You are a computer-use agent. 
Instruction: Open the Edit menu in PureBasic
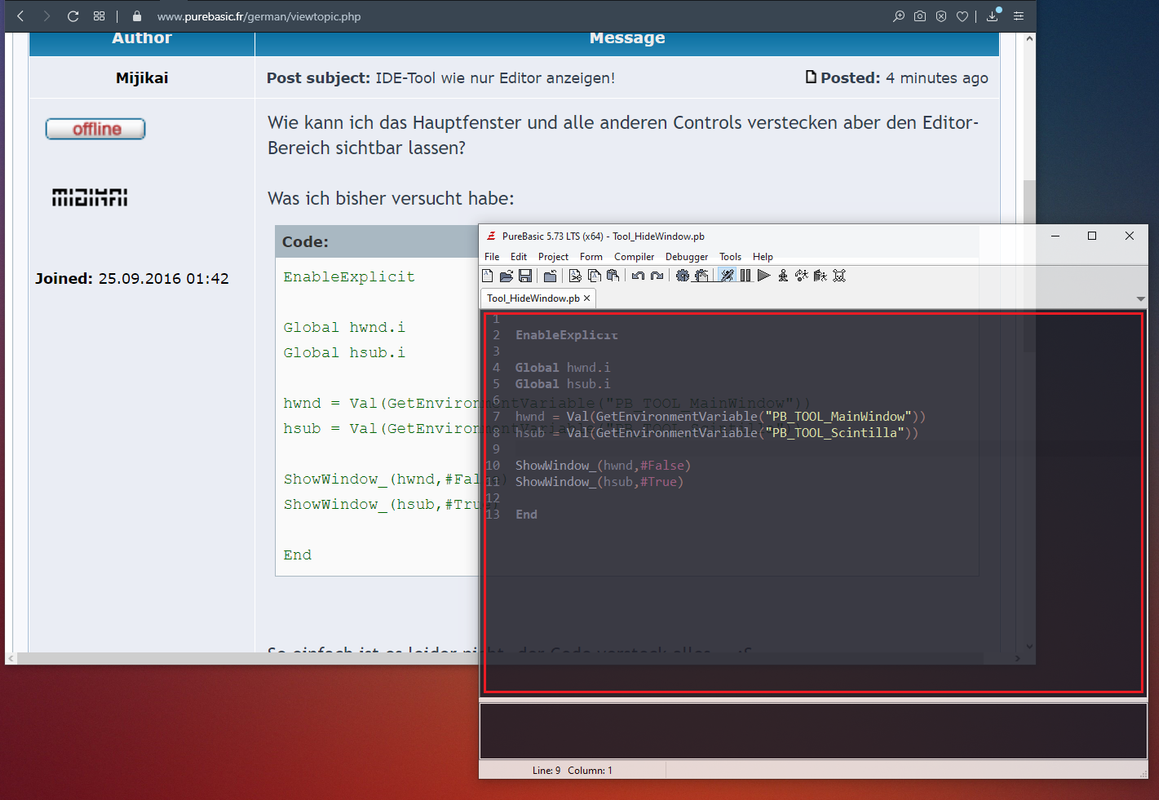518,257
